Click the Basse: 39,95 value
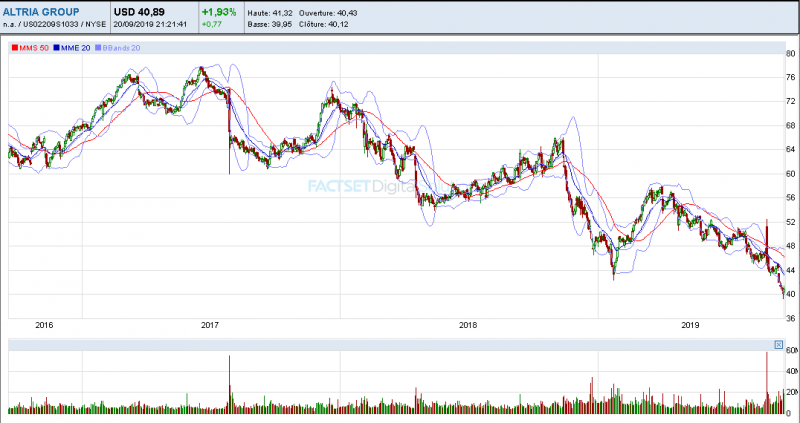This screenshot has width=800, height=423. (270, 24)
